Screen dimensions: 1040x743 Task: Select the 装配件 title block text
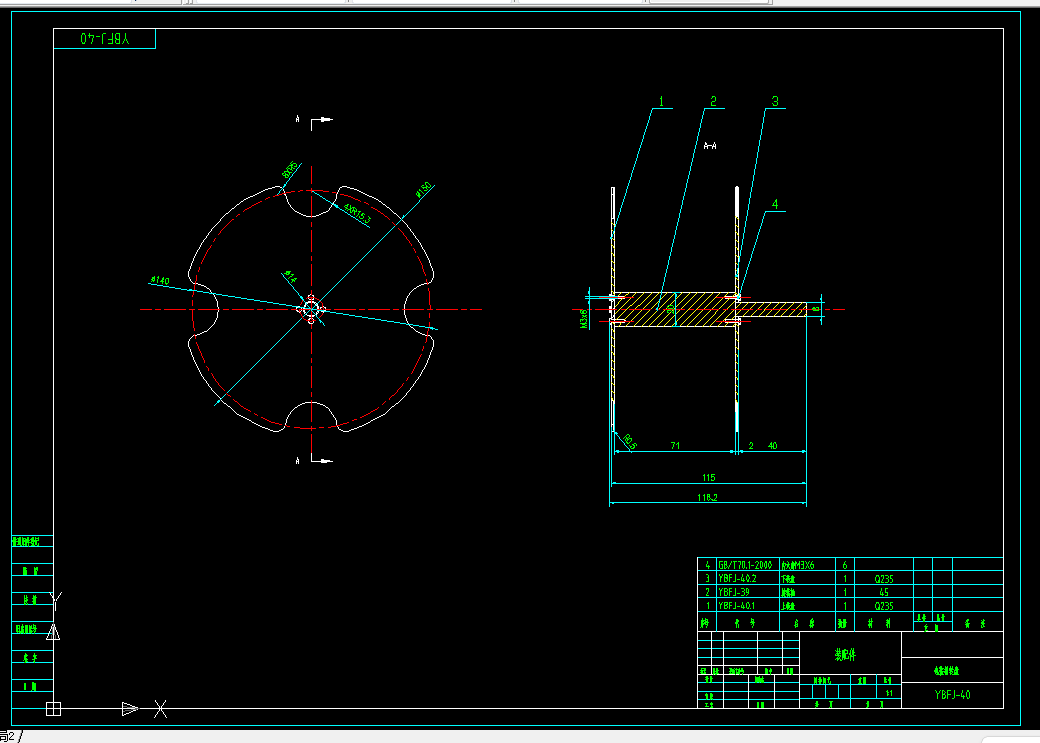(x=845, y=655)
